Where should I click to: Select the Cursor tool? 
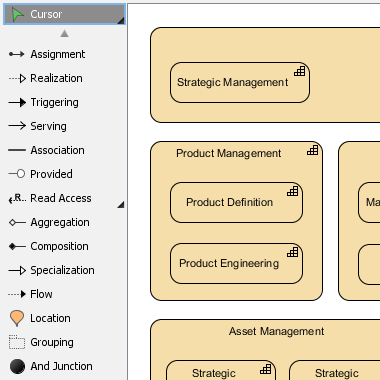click(x=64, y=14)
